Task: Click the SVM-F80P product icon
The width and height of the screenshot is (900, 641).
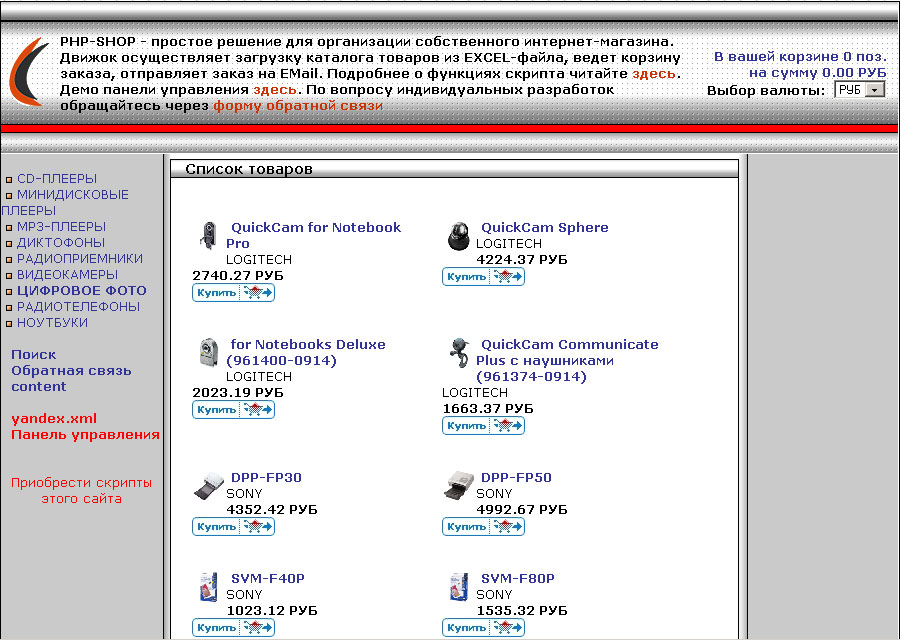Action: pos(458,586)
